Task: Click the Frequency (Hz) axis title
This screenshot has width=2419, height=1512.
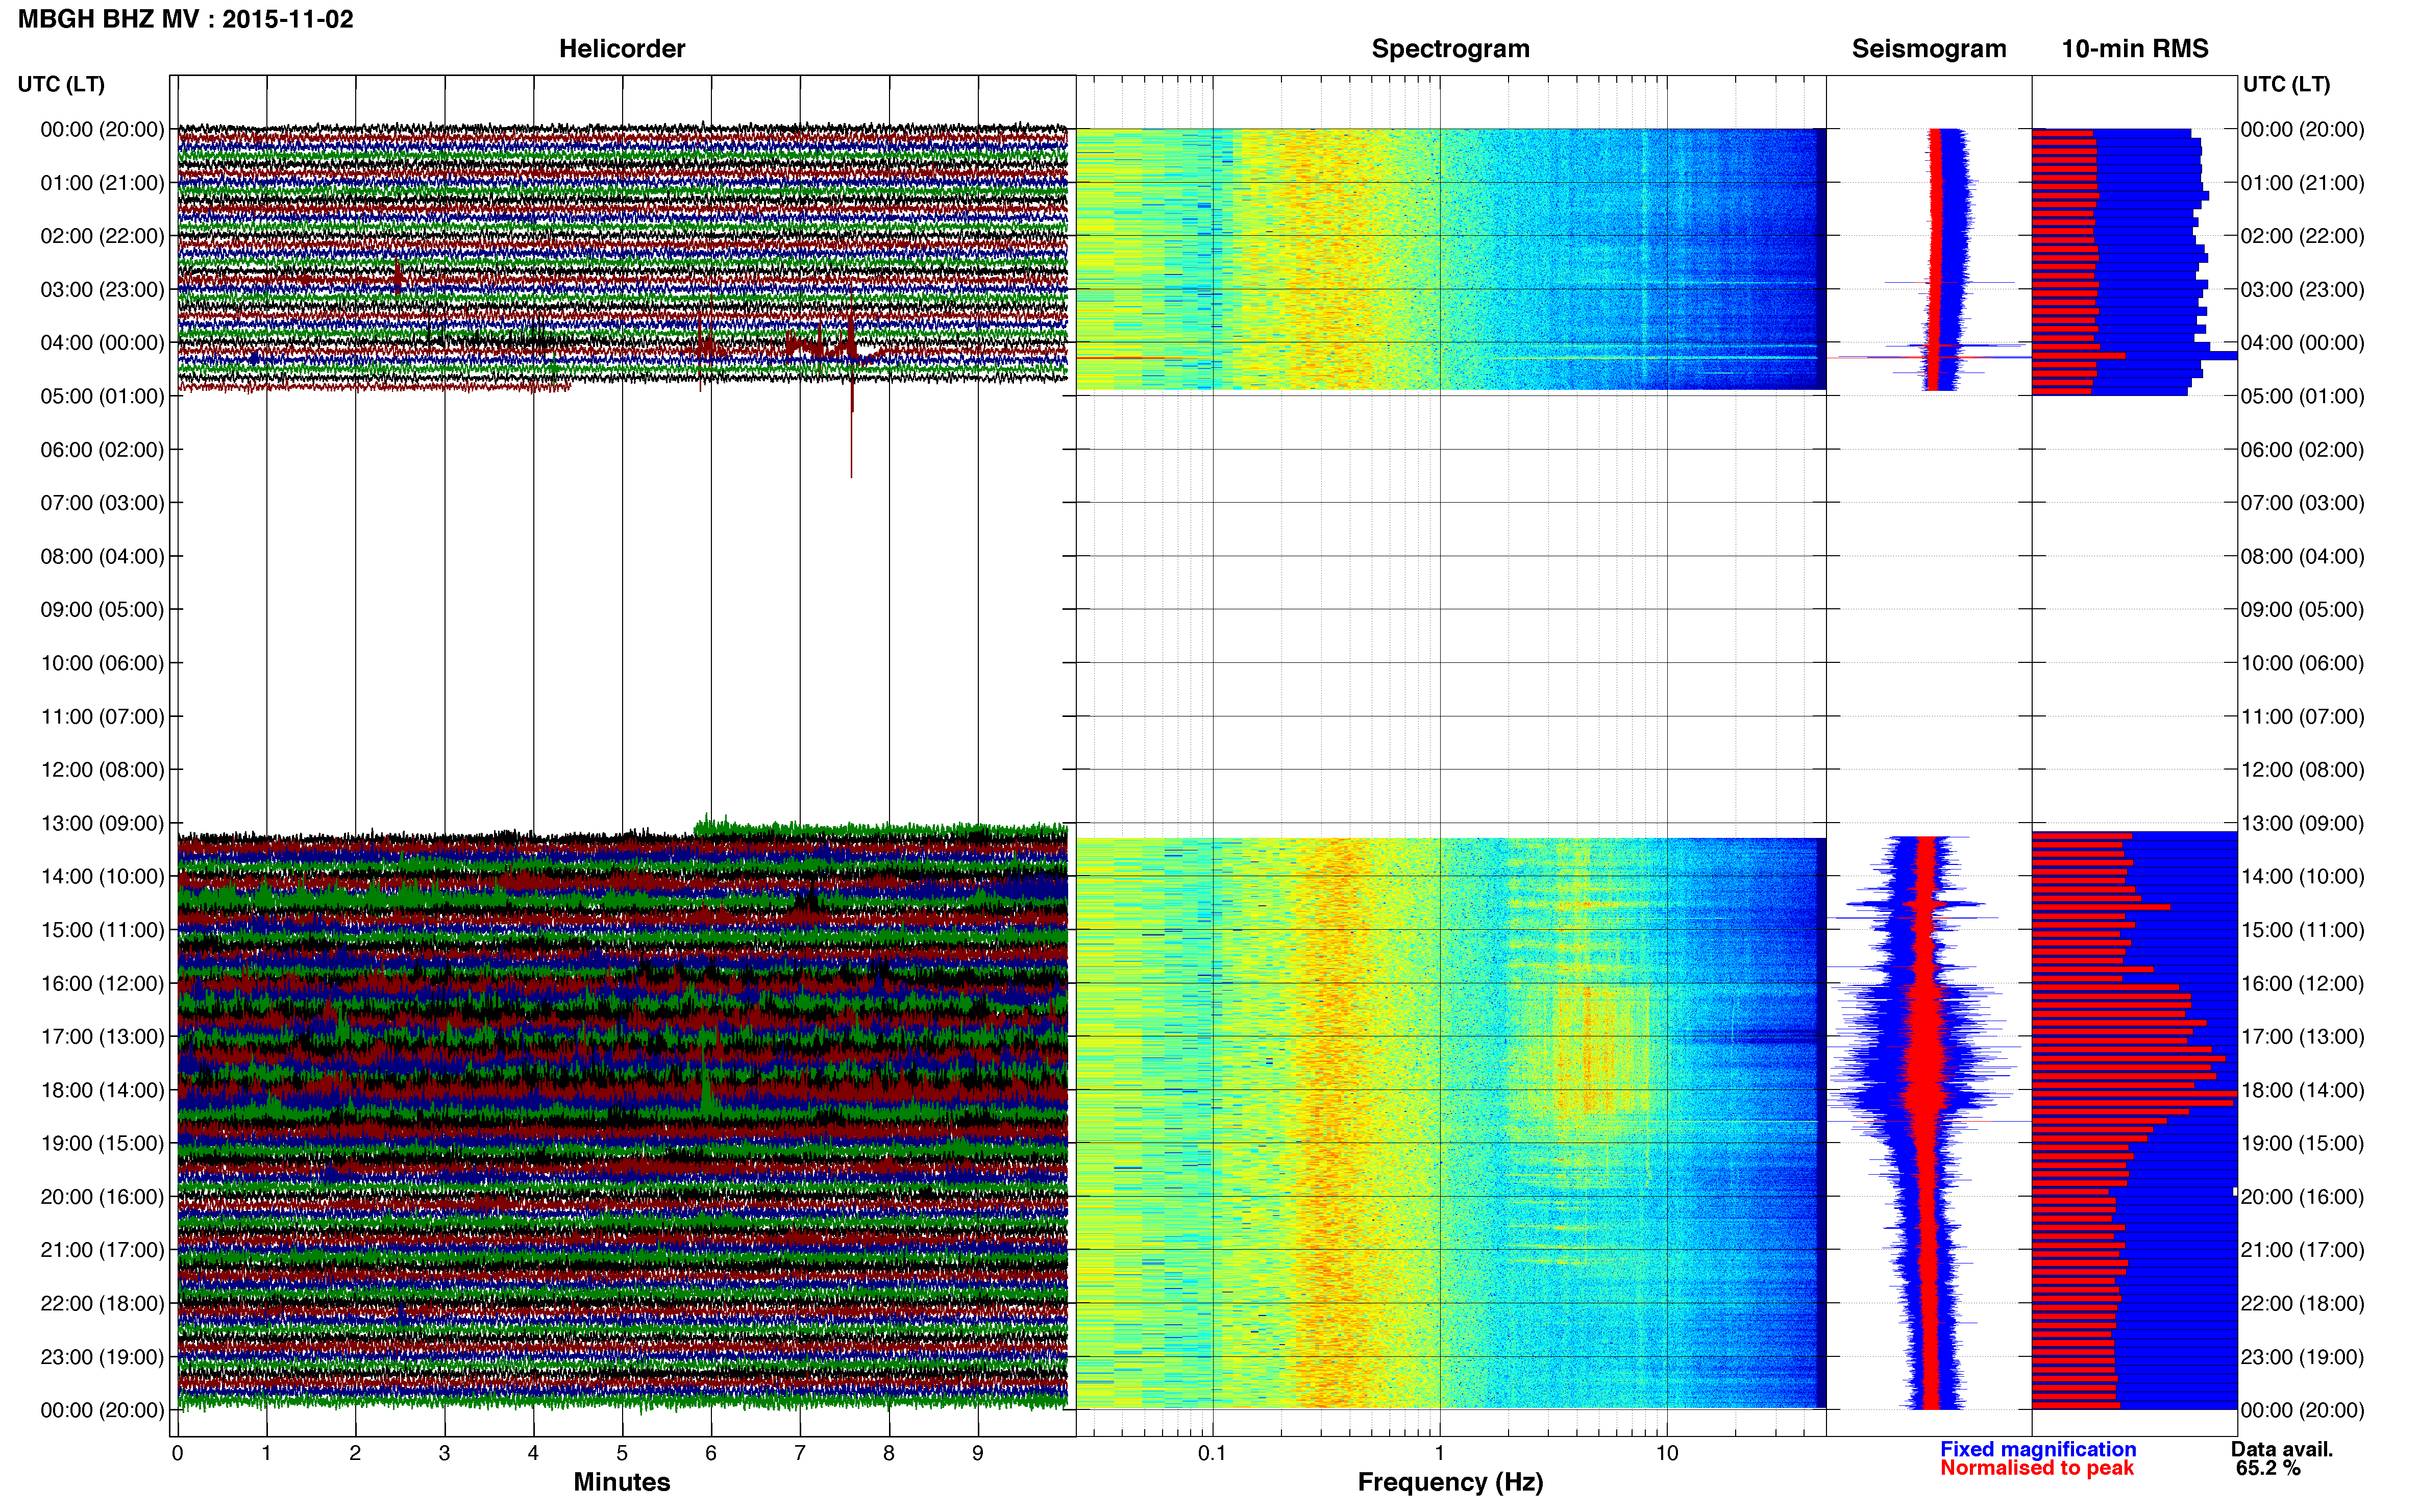Action: [x=1450, y=1482]
